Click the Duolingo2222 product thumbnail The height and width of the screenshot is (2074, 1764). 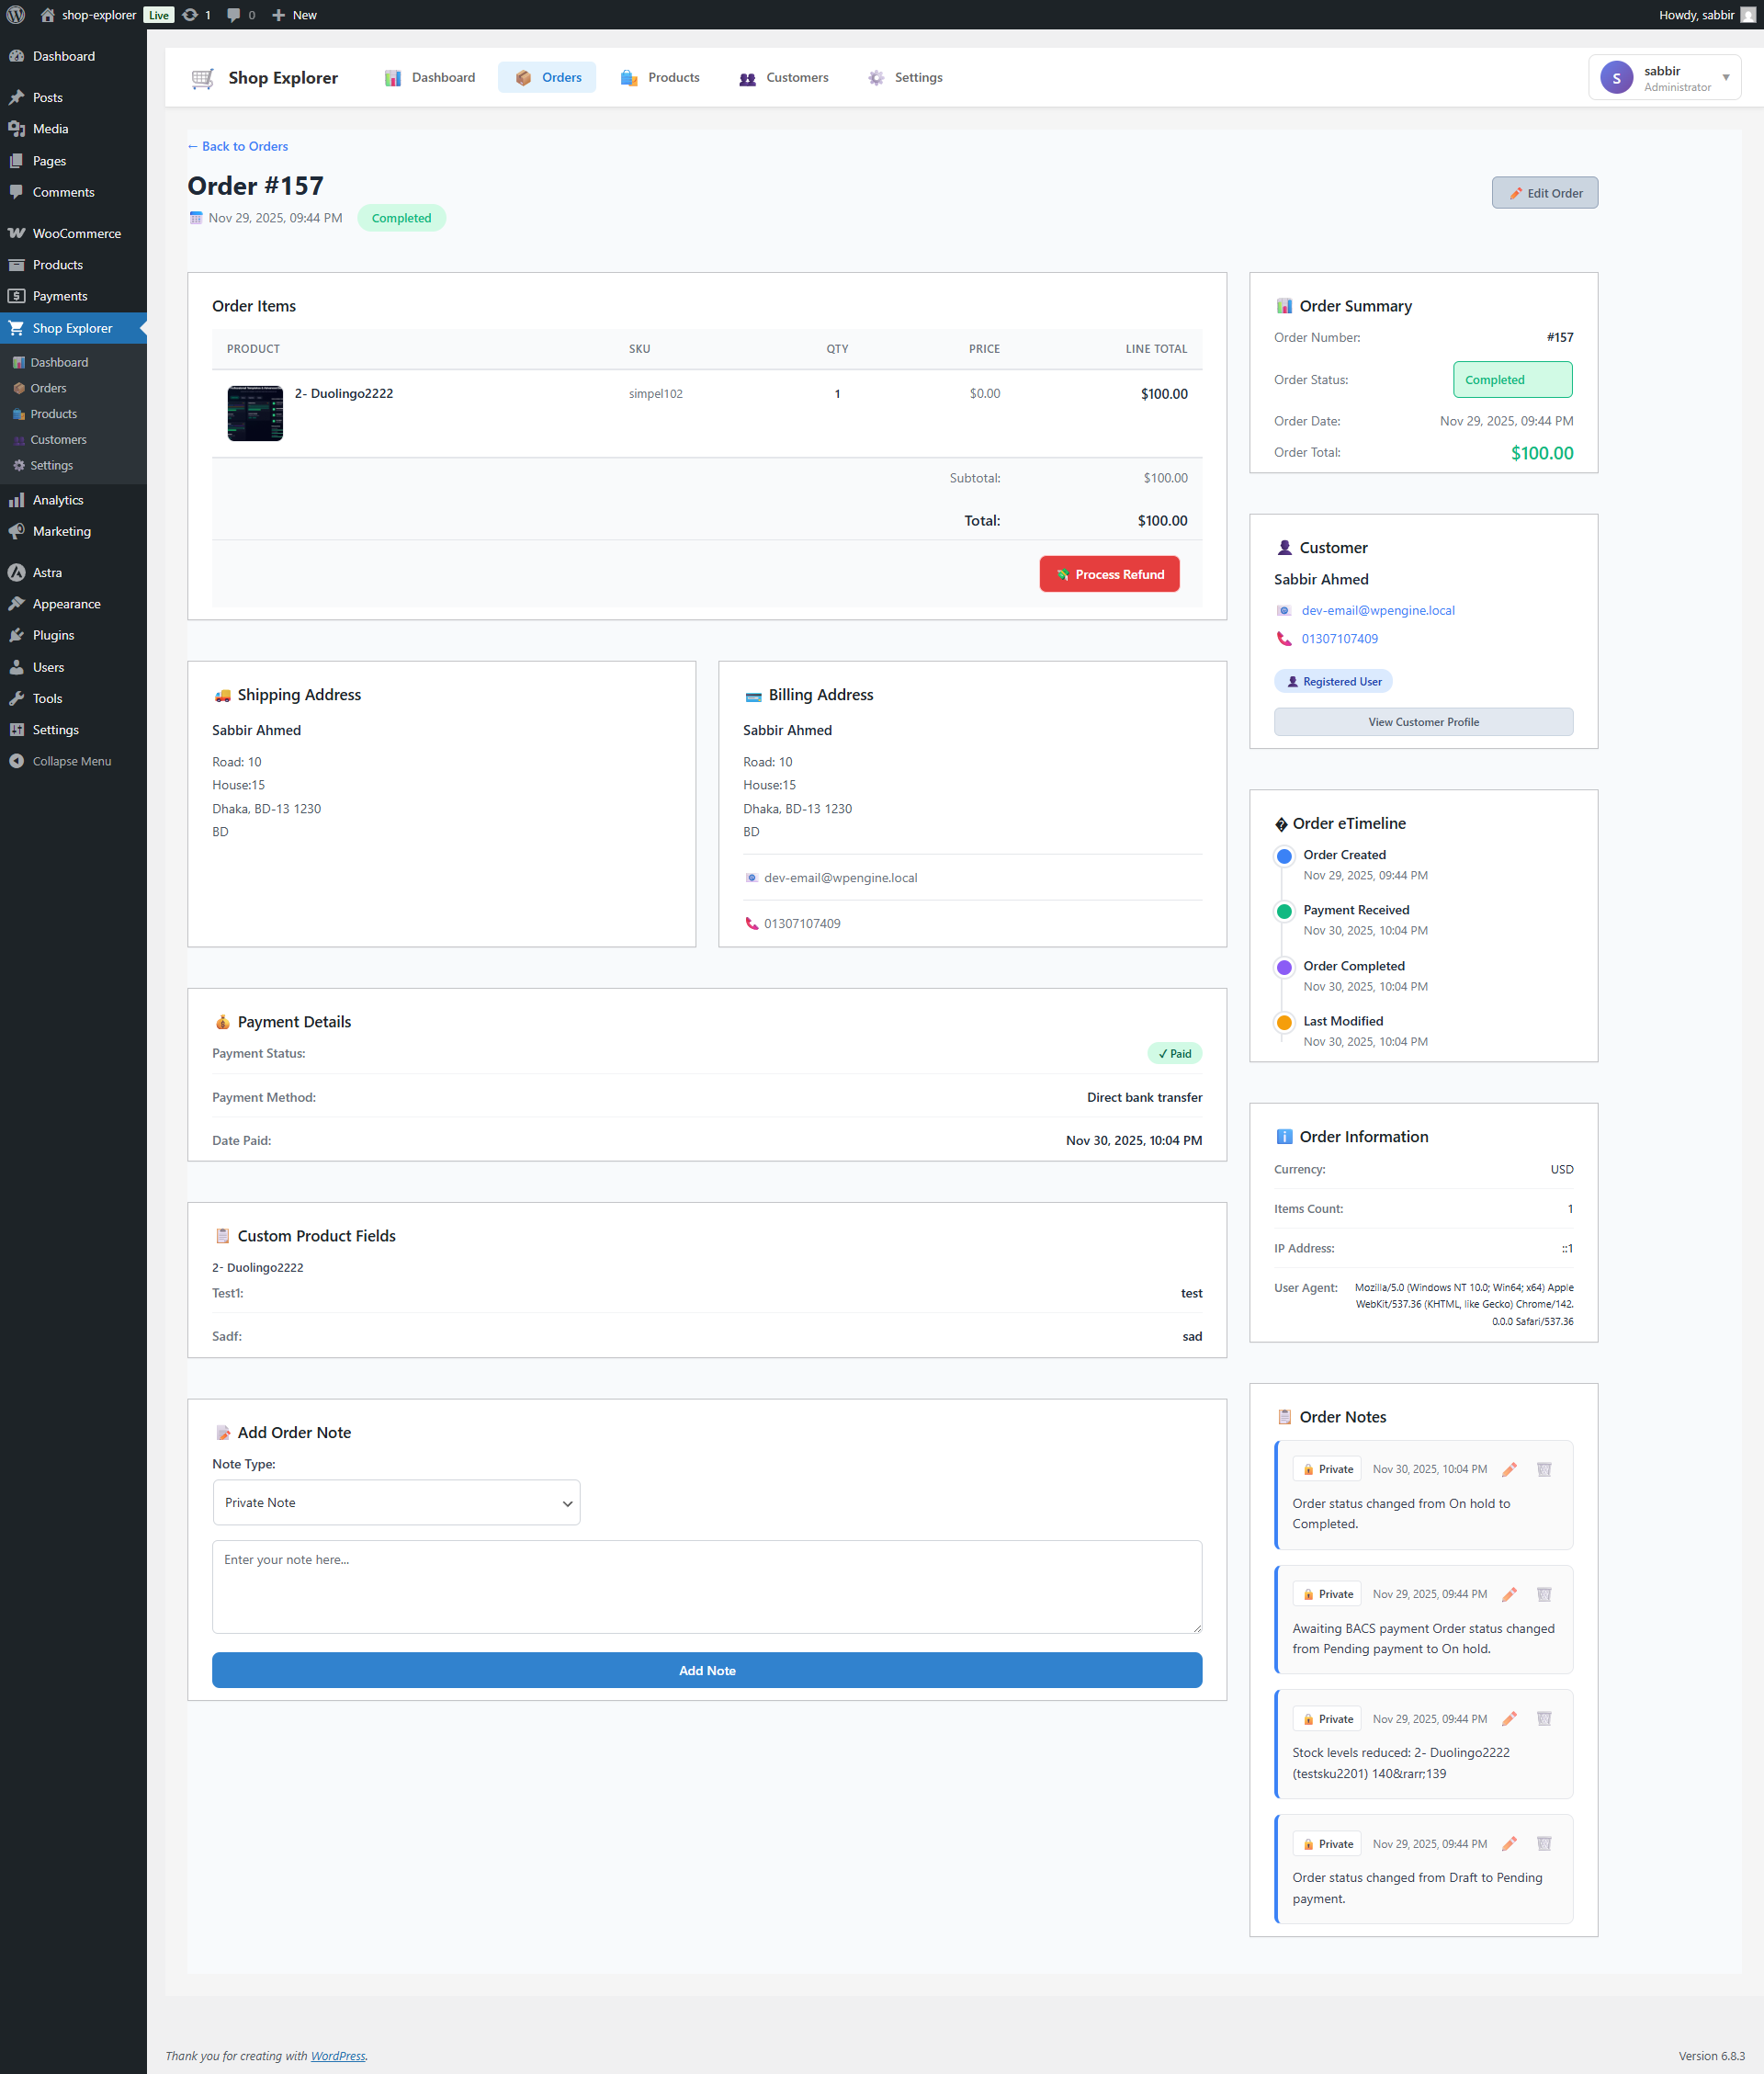255,413
